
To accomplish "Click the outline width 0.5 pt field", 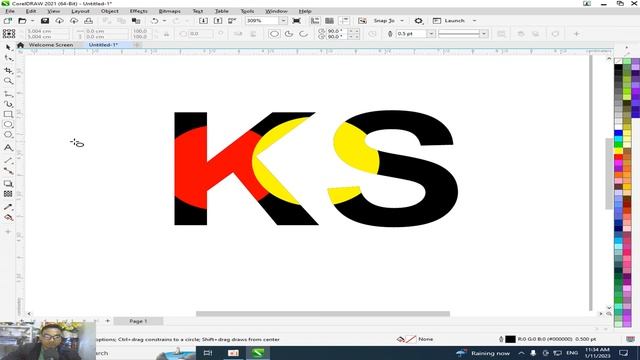I will click(x=411, y=34).
